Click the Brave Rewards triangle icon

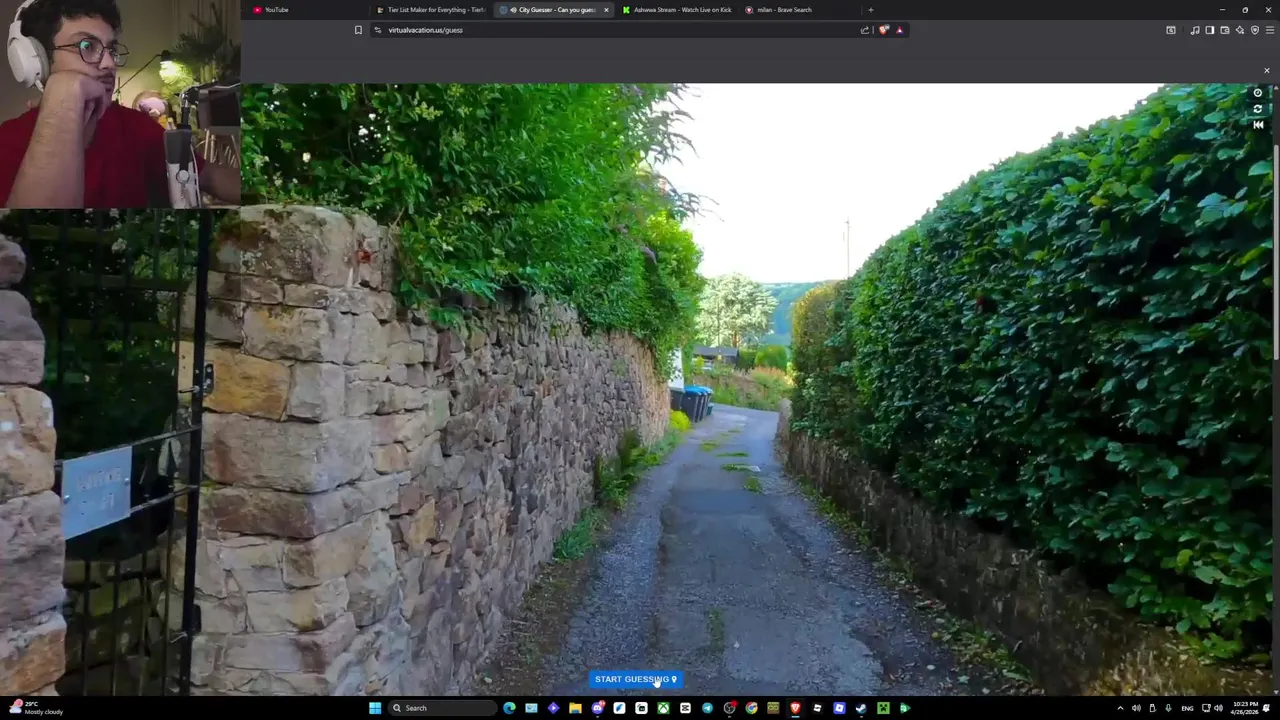coord(899,30)
